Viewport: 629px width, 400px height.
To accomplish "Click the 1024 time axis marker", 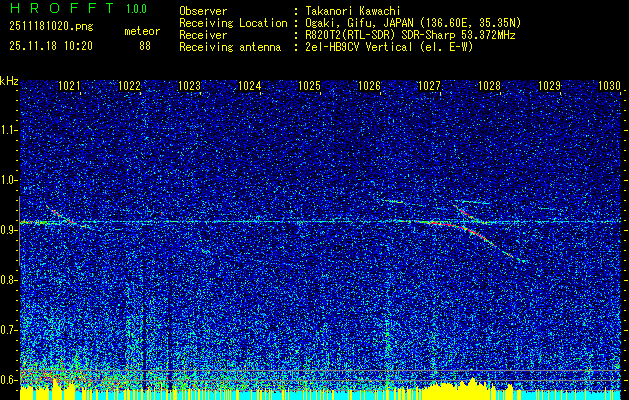I will (x=250, y=85).
